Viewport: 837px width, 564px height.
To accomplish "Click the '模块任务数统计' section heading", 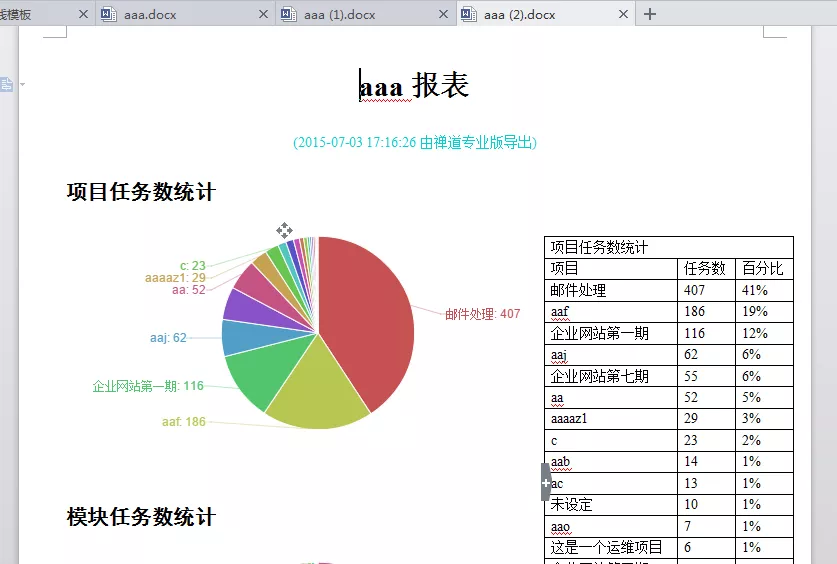I will pos(141,517).
